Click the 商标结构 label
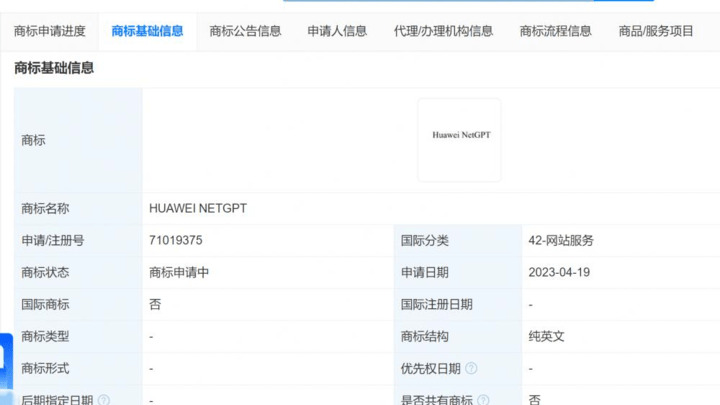Screen dimensions: 720x405 [424, 336]
